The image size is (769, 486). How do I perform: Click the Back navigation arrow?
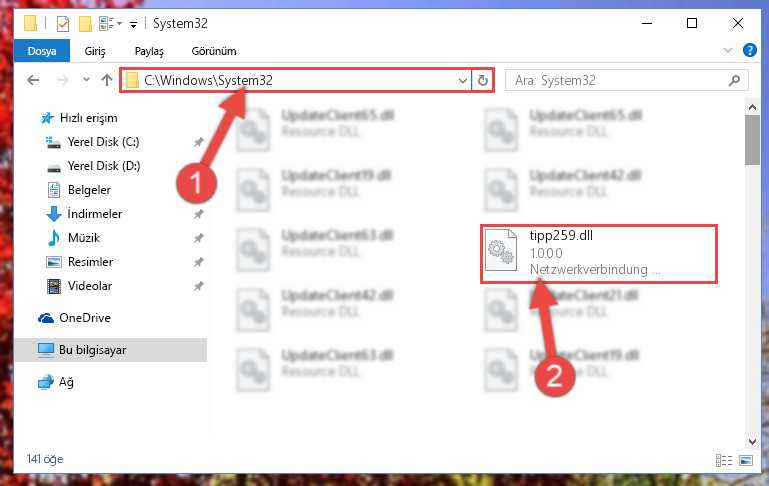tap(33, 80)
